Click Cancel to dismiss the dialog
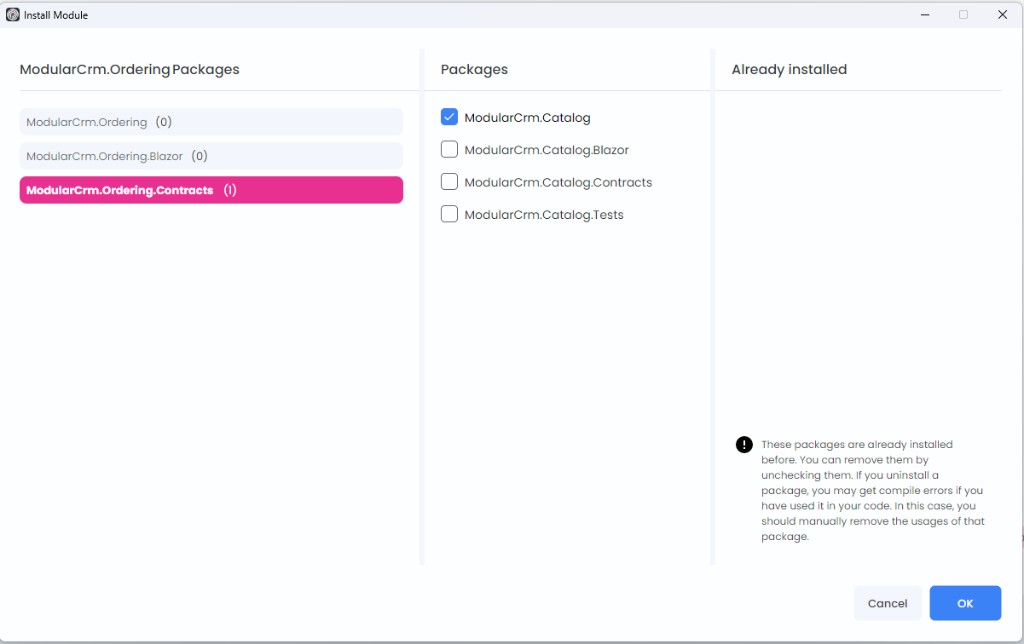Image resolution: width=1024 pixels, height=644 pixels. point(887,603)
